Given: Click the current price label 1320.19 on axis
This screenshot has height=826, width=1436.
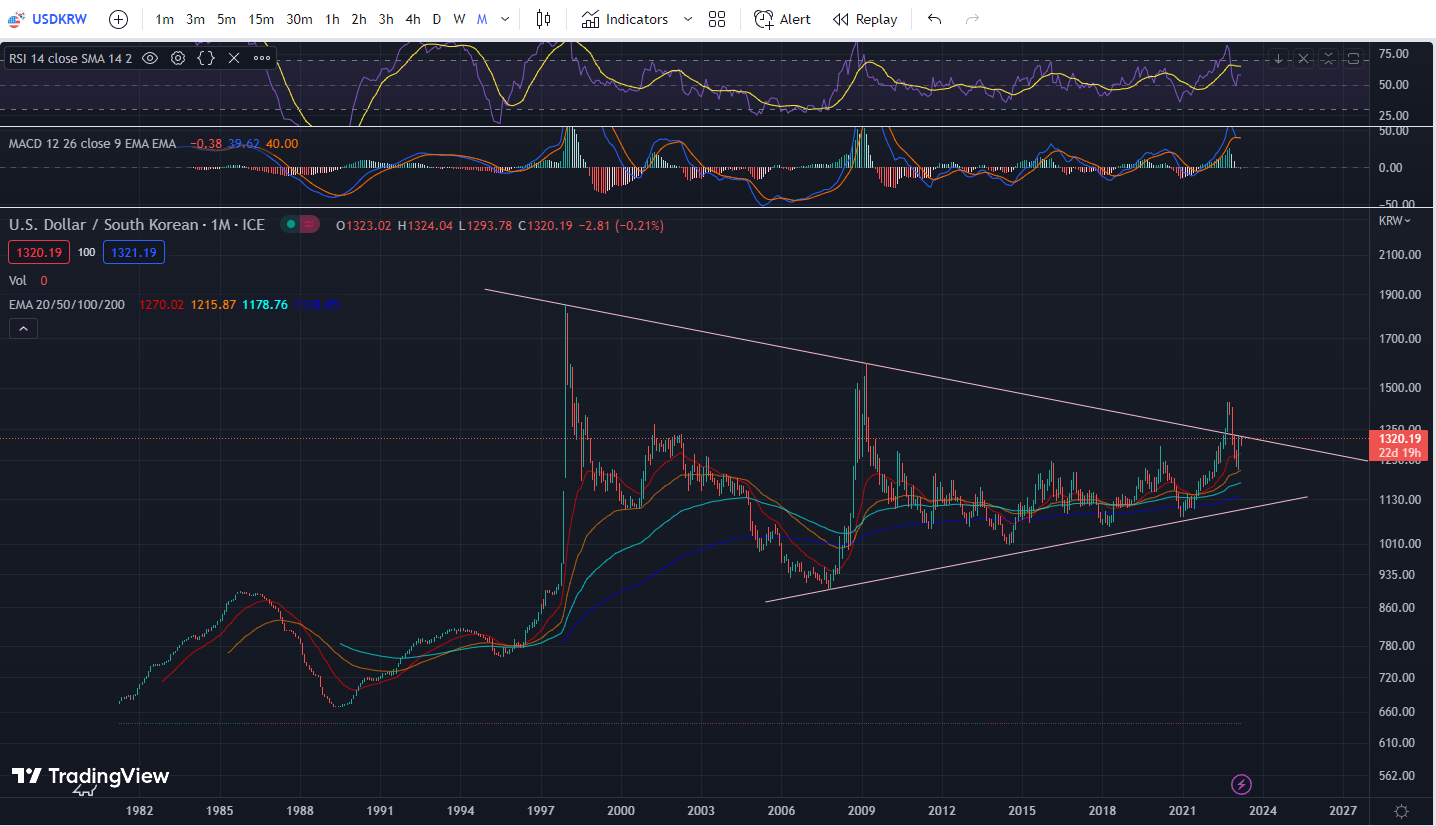Looking at the screenshot, I should click(x=1400, y=438).
